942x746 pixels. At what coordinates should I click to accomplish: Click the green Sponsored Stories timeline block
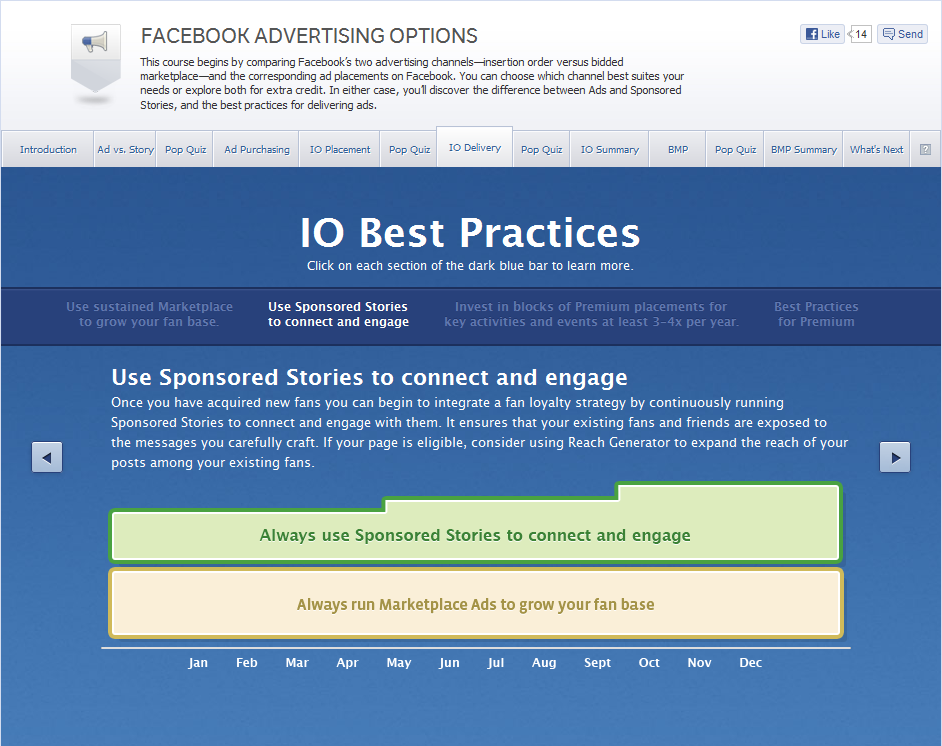[475, 529]
